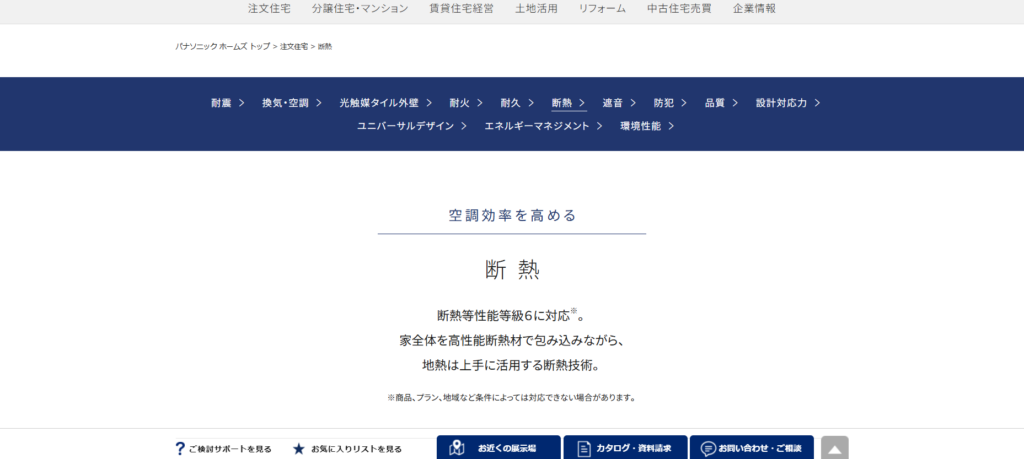Open エネルギーマネジメント navigation link
The width and height of the screenshot is (1024, 459).
click(x=536, y=126)
